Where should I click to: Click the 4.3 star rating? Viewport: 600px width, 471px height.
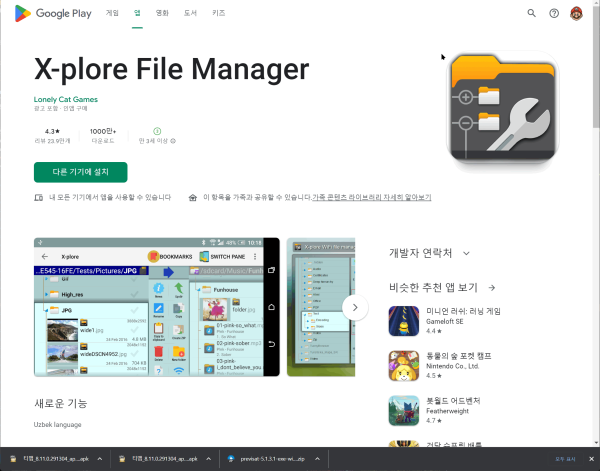click(x=52, y=131)
